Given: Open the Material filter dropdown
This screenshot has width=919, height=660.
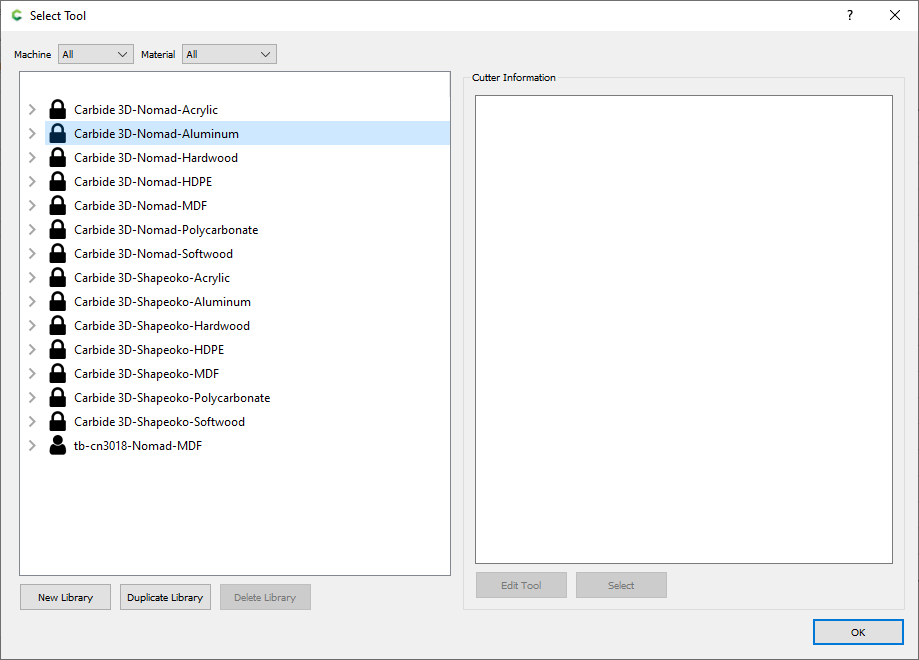Looking at the screenshot, I should click(x=229, y=54).
